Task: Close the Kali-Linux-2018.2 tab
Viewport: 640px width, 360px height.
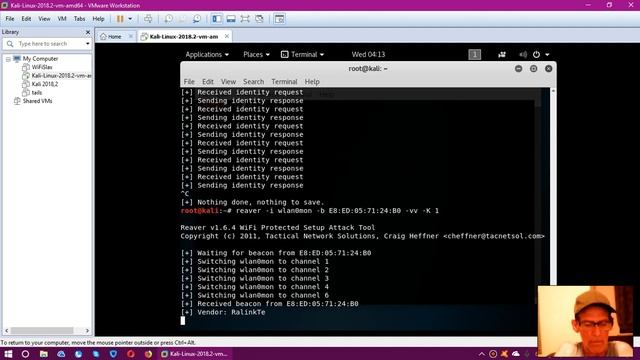Action: point(227,36)
